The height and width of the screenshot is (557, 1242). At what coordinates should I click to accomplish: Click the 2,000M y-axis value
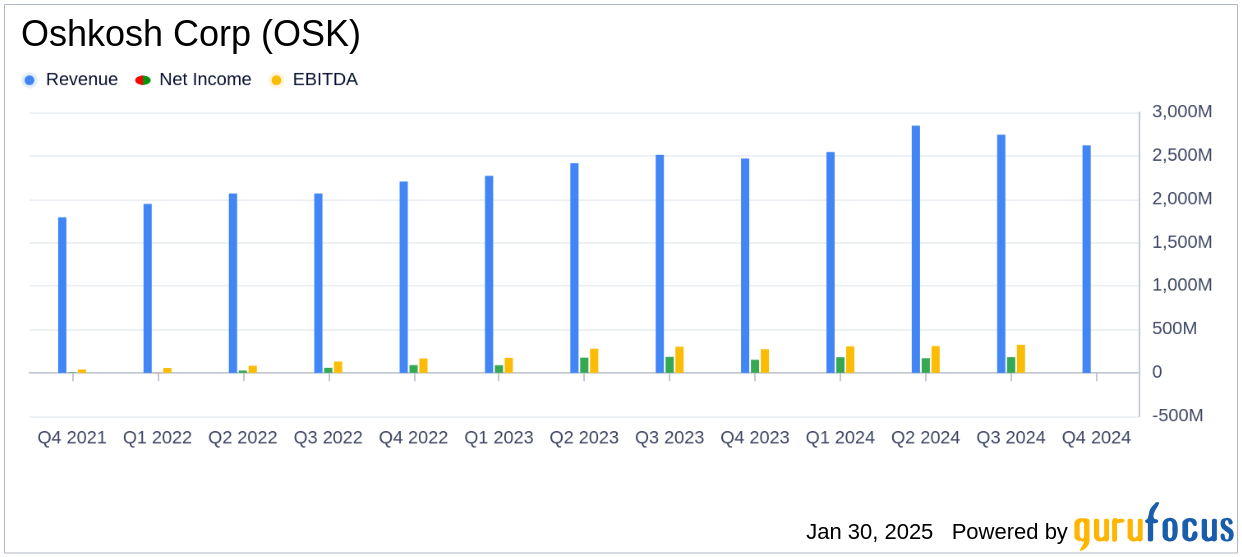tap(1182, 199)
